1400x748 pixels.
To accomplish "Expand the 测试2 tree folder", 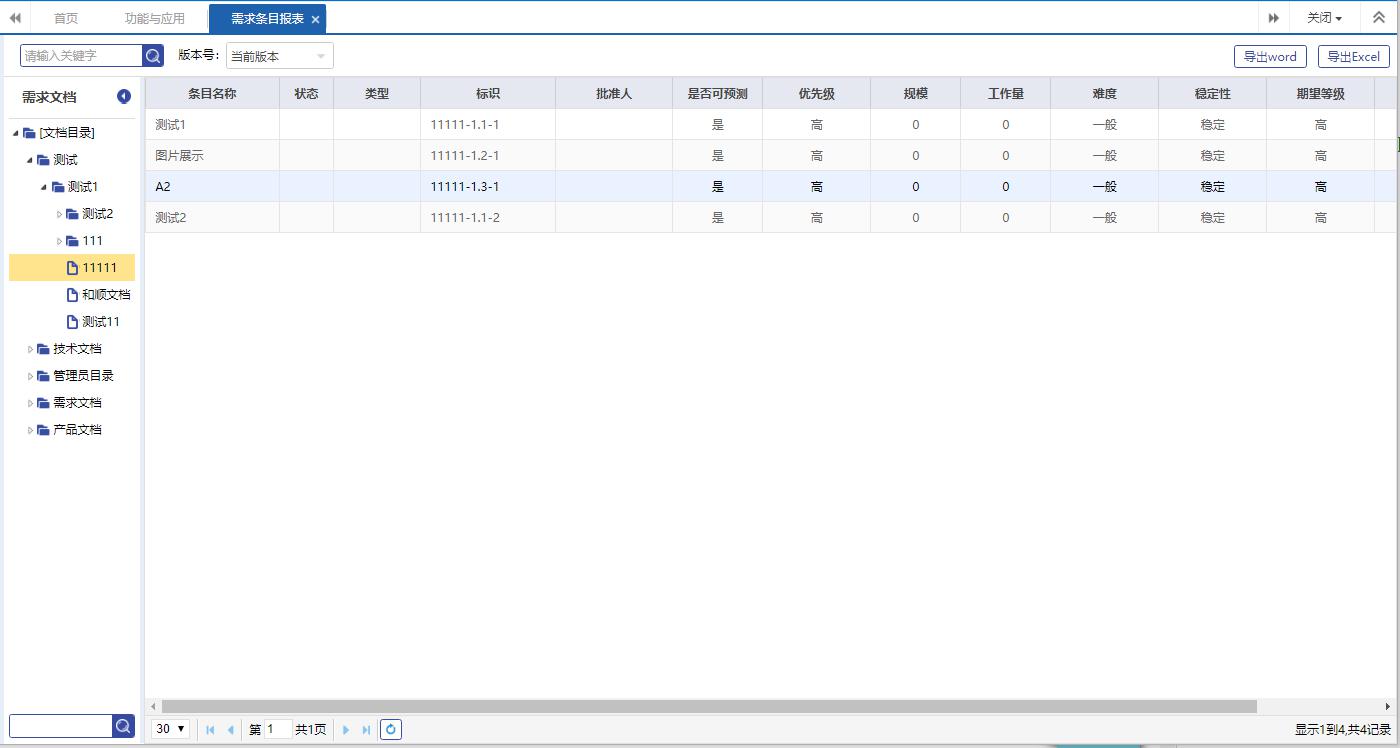I will point(59,214).
